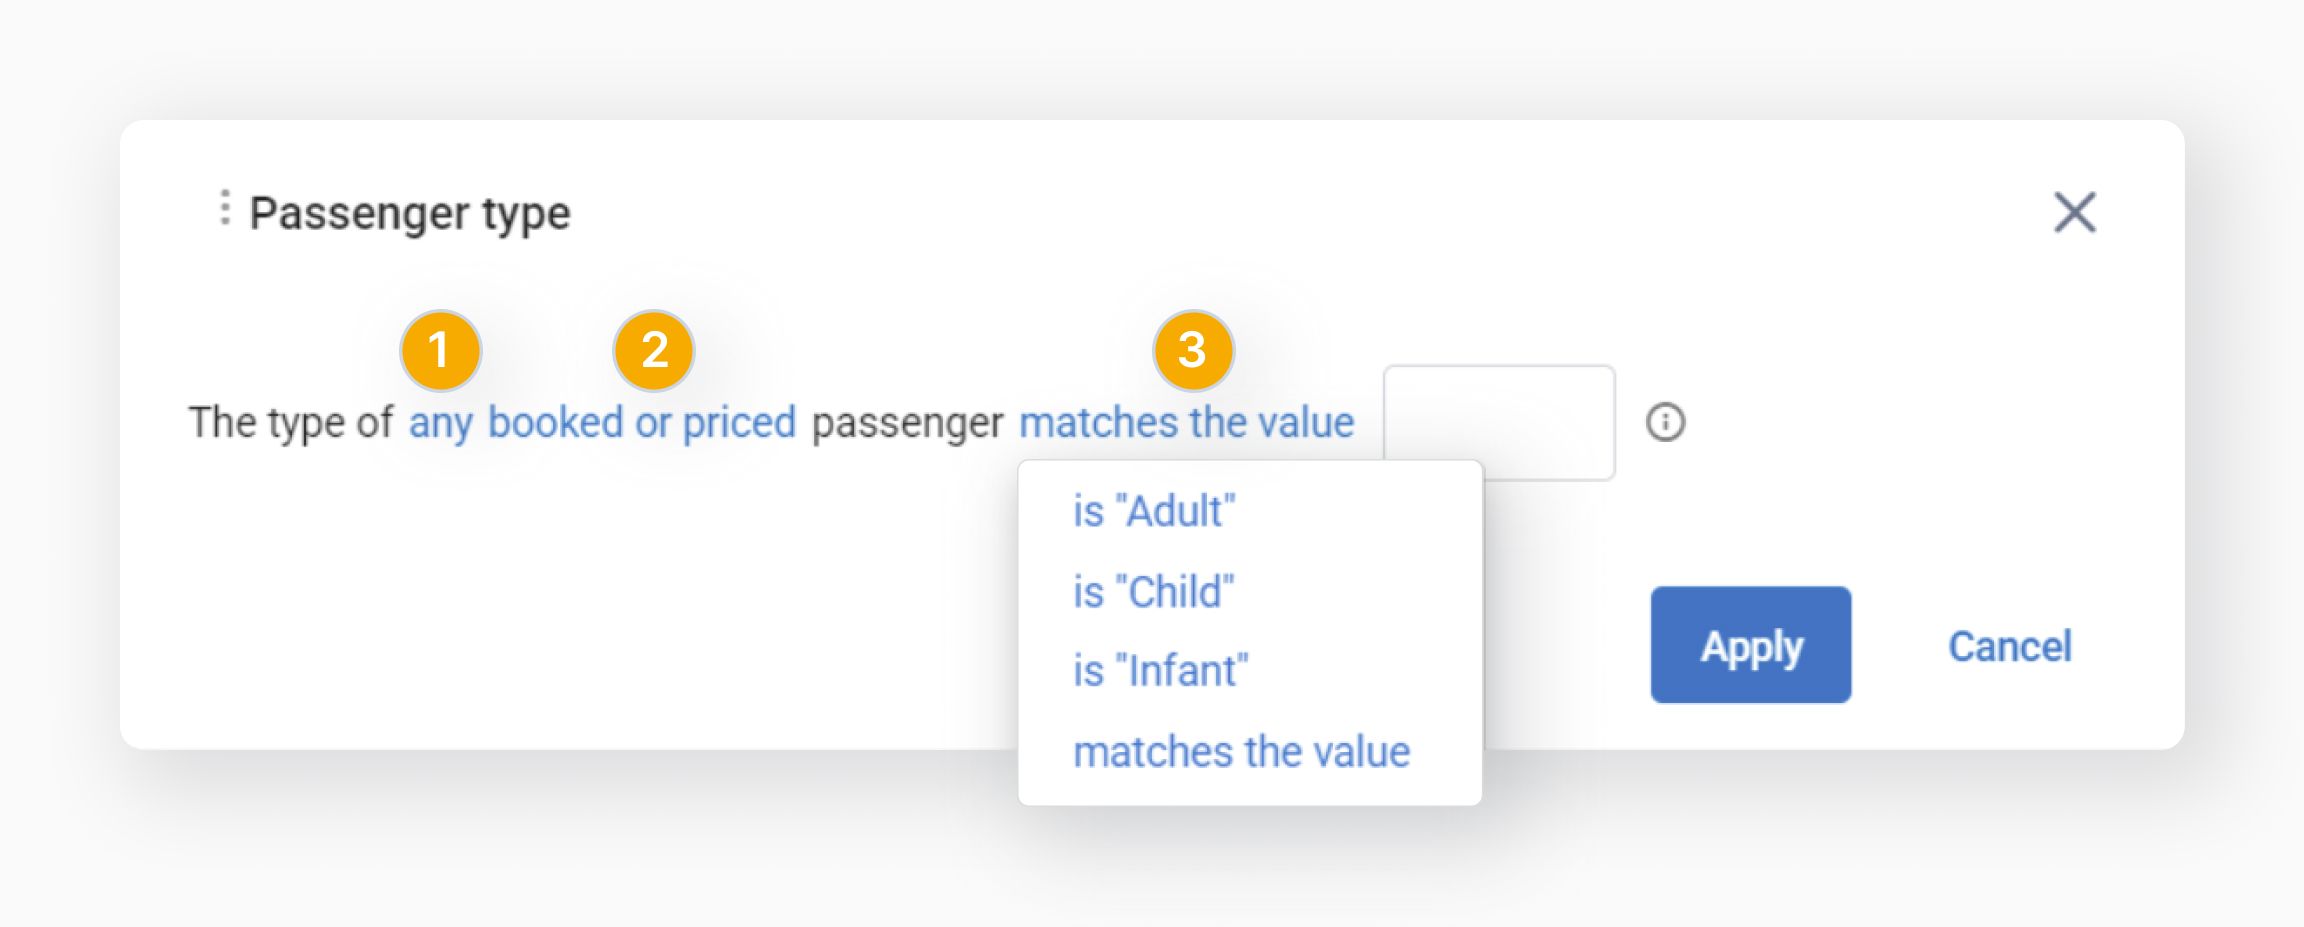Click the Passenger type heading
Image resolution: width=2304 pixels, height=927 pixels.
pos(410,211)
